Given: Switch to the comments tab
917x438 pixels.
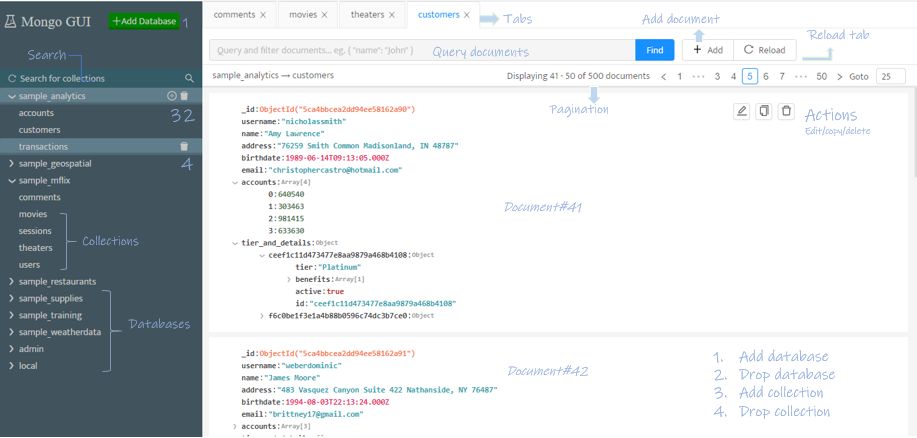Looking at the screenshot, I should (x=234, y=15).
